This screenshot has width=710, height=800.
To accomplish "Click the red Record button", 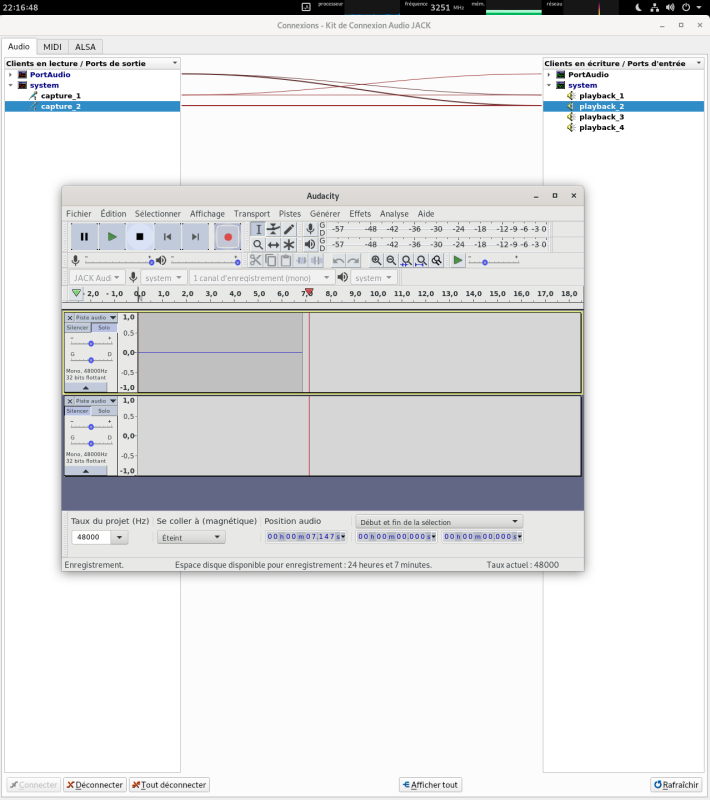I will pos(227,237).
